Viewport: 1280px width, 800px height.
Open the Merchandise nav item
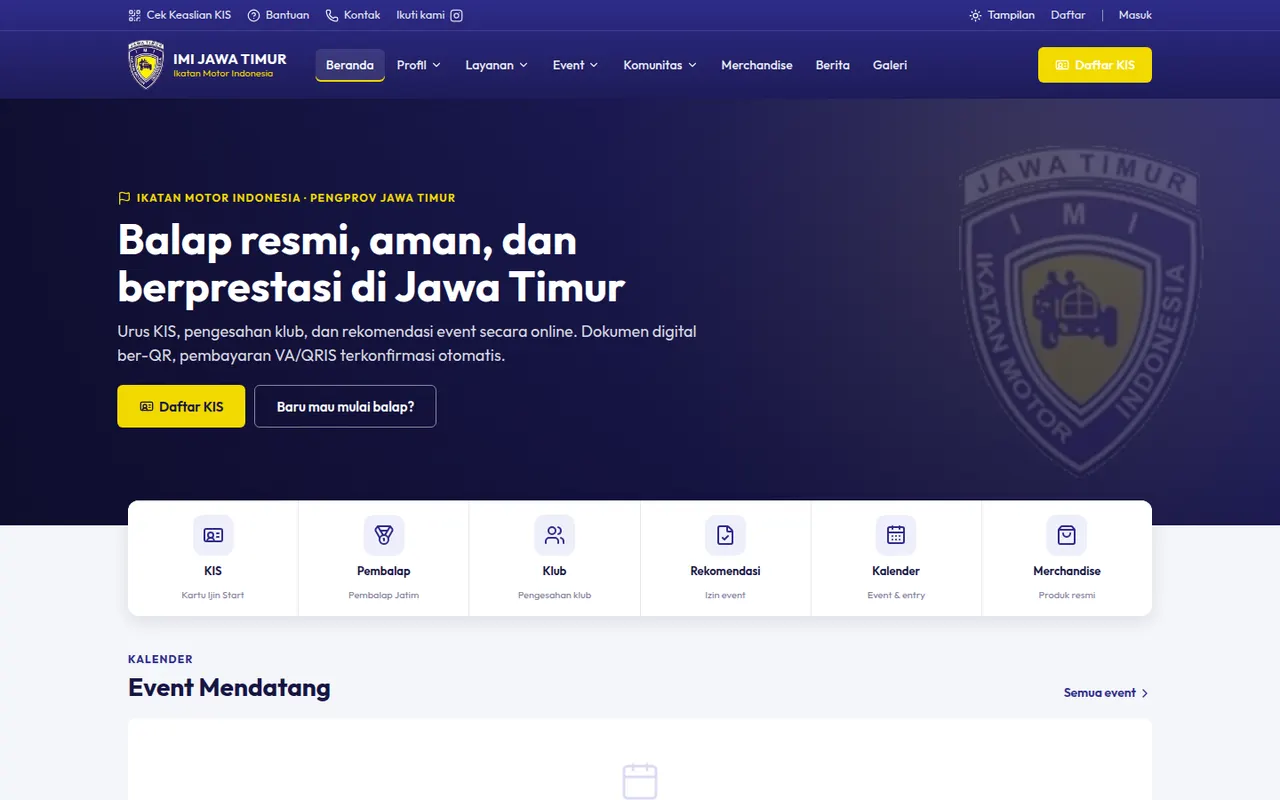[757, 65]
